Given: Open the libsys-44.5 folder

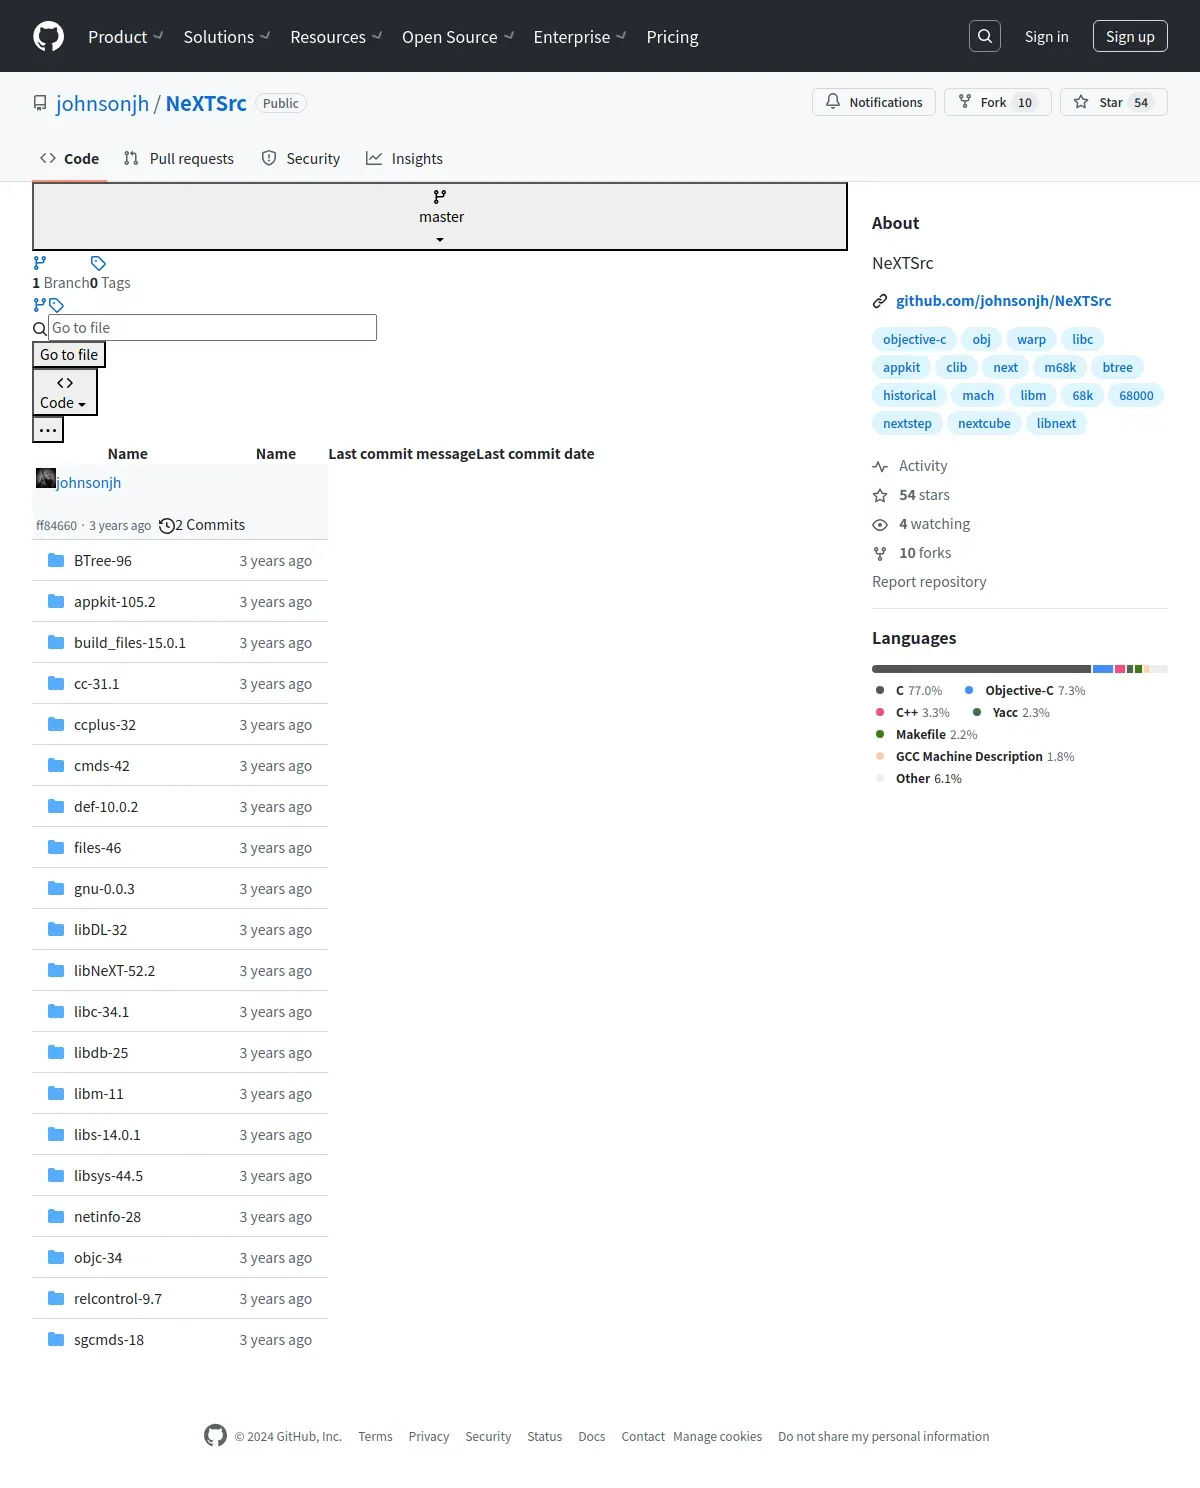Looking at the screenshot, I should 108,1175.
